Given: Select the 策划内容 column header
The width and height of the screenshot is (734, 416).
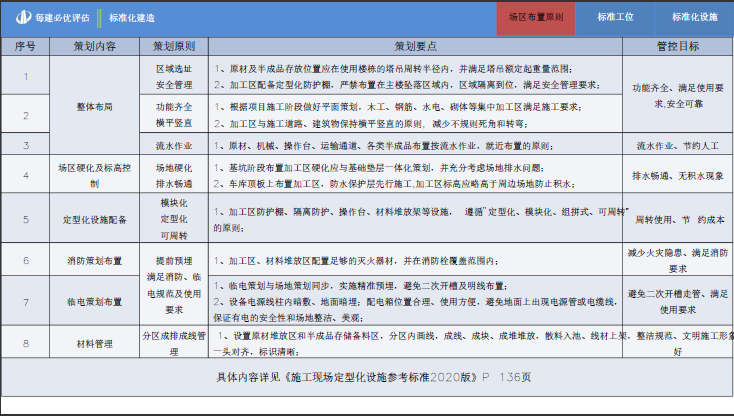Looking at the screenshot, I should tap(95, 46).
